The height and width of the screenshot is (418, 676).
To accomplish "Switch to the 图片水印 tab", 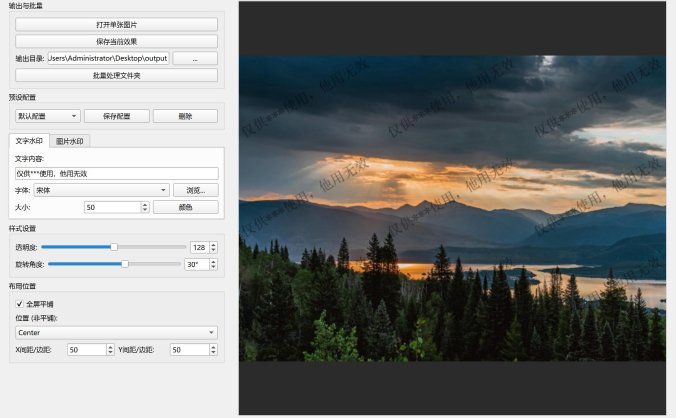I will click(69, 141).
